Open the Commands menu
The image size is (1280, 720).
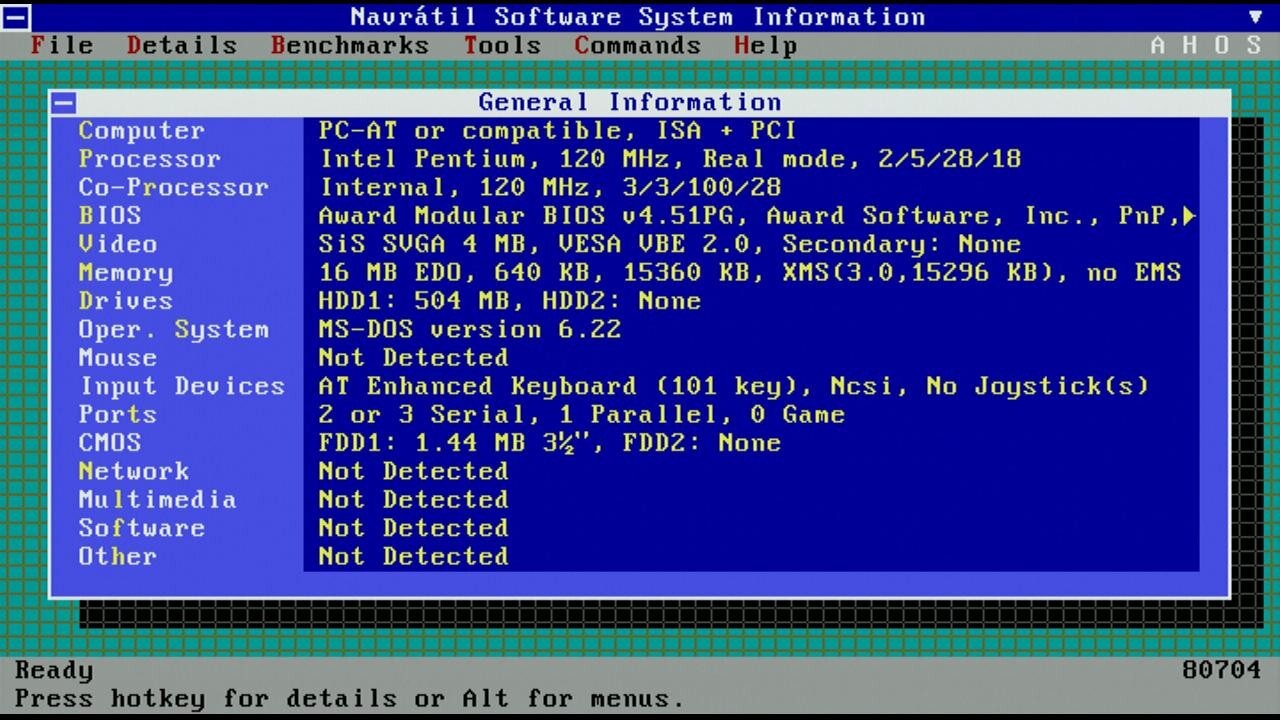pyautogui.click(x=638, y=45)
